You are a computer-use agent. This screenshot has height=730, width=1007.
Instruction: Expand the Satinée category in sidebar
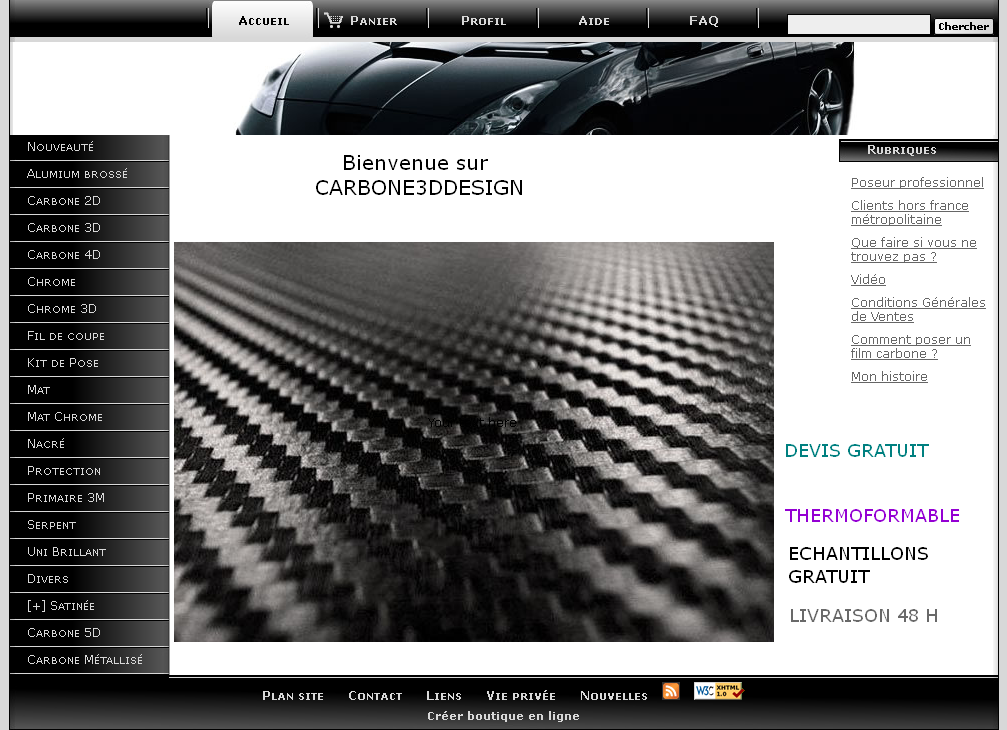point(61,606)
